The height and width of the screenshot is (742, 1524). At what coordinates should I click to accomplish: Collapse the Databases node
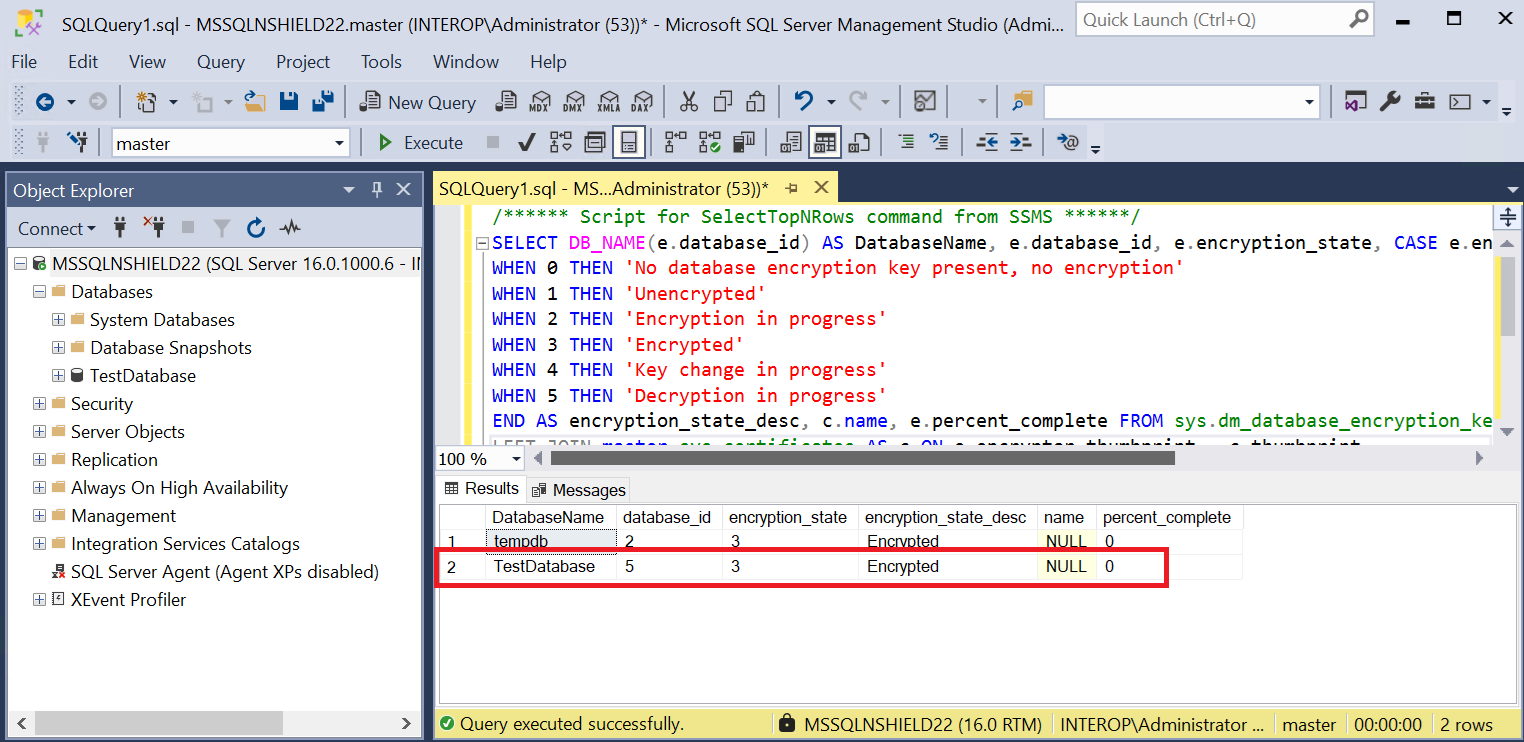pyautogui.click(x=39, y=292)
